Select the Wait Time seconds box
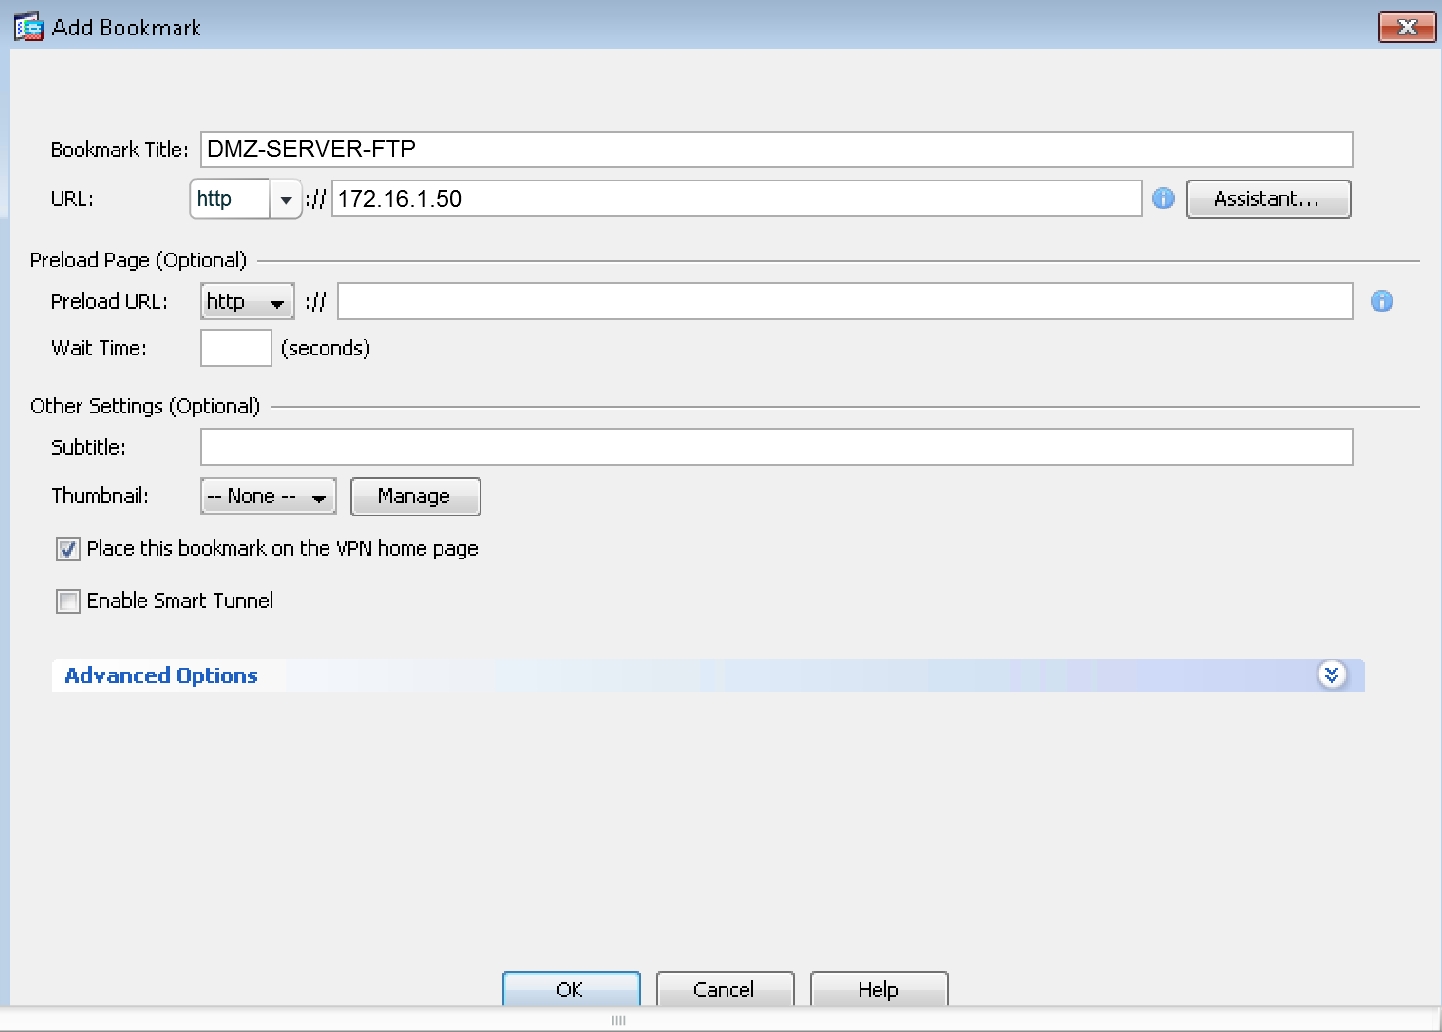The image size is (1442, 1032). 236,348
